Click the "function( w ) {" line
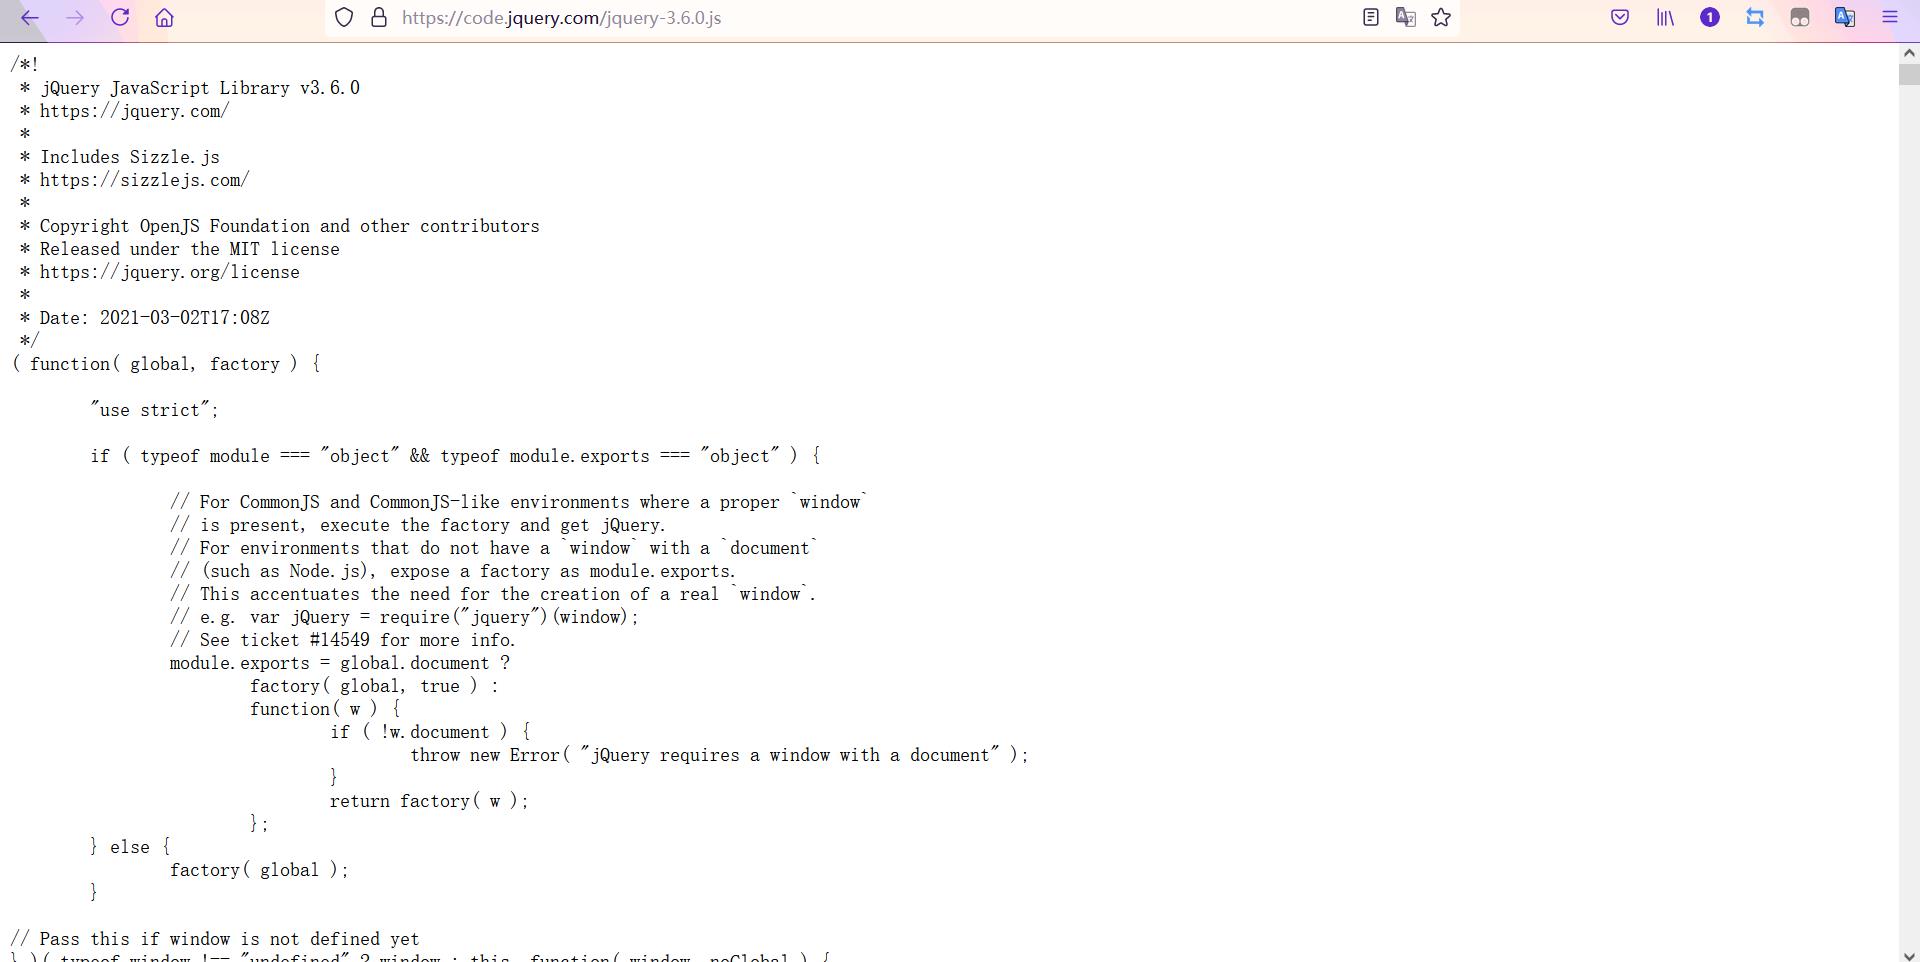The height and width of the screenshot is (962, 1920). click(325, 709)
